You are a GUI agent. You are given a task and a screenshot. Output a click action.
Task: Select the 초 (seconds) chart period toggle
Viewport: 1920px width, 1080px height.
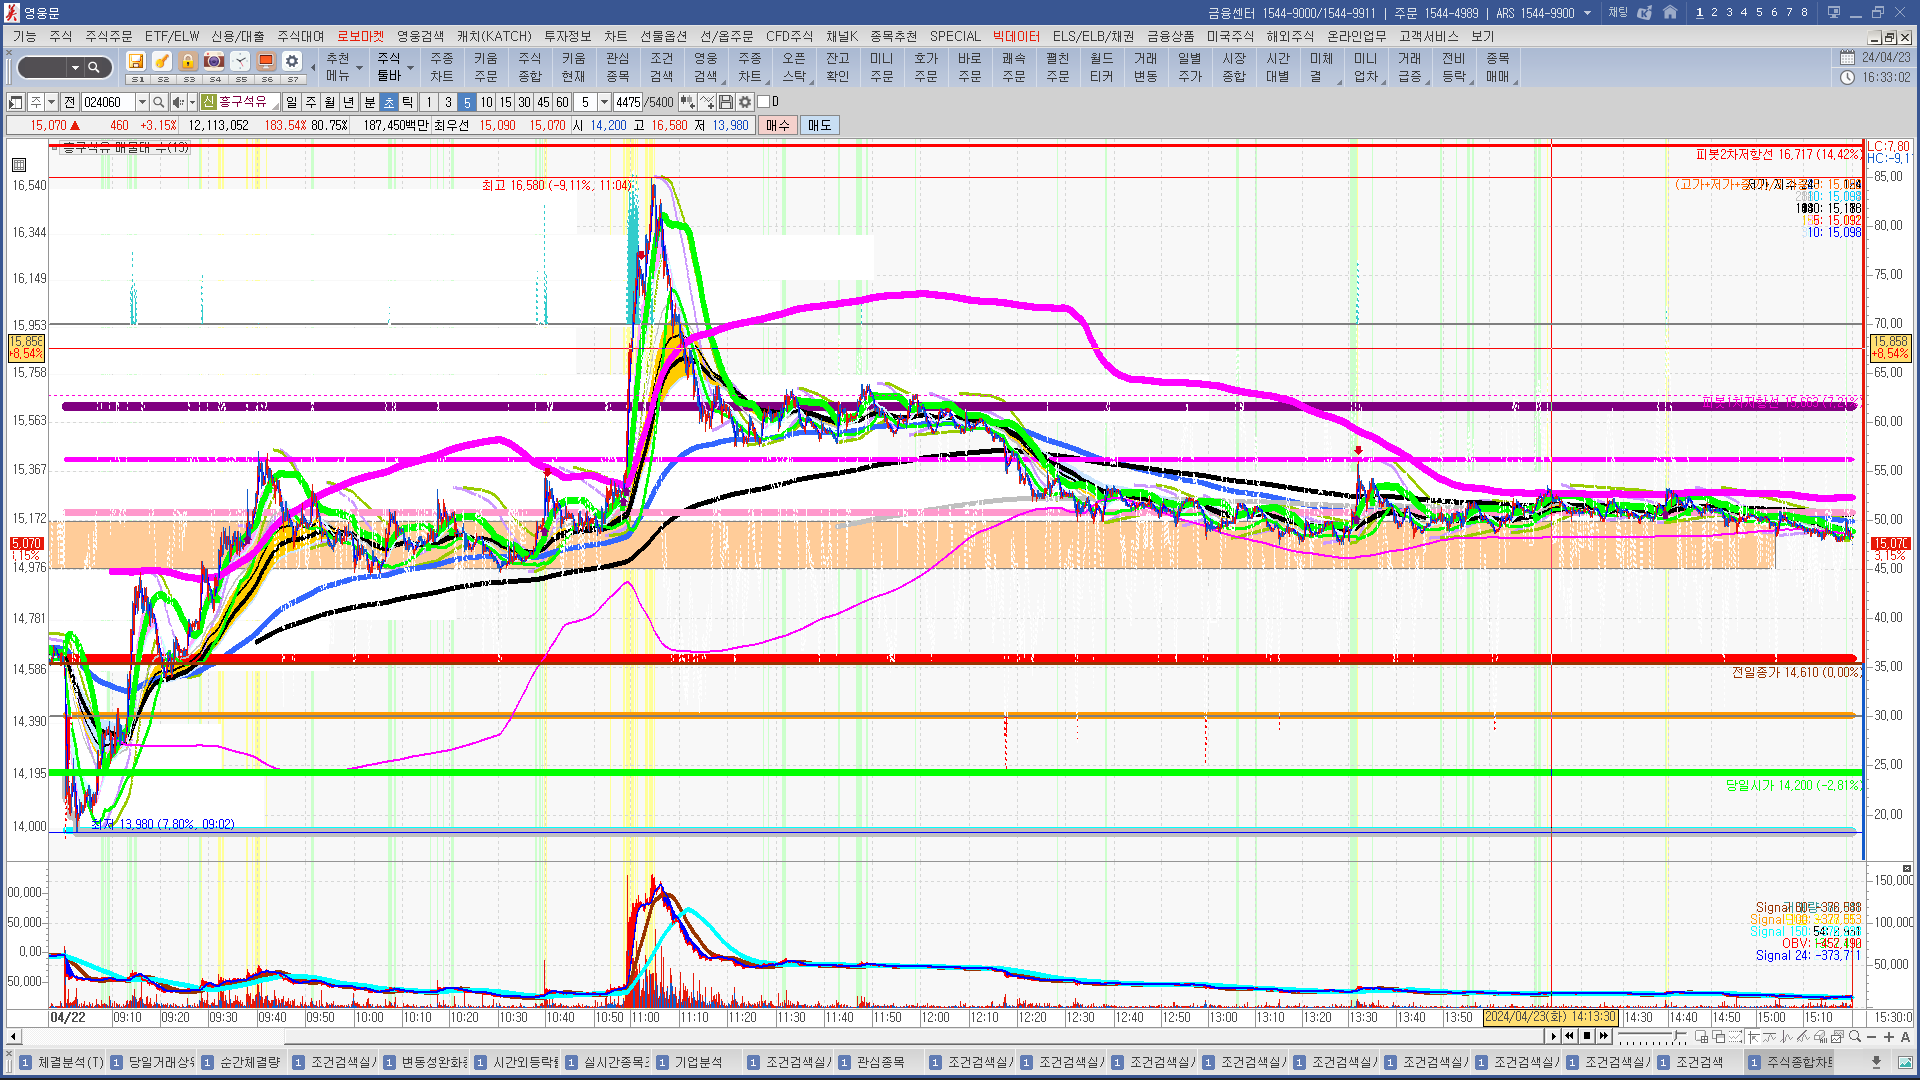point(389,102)
